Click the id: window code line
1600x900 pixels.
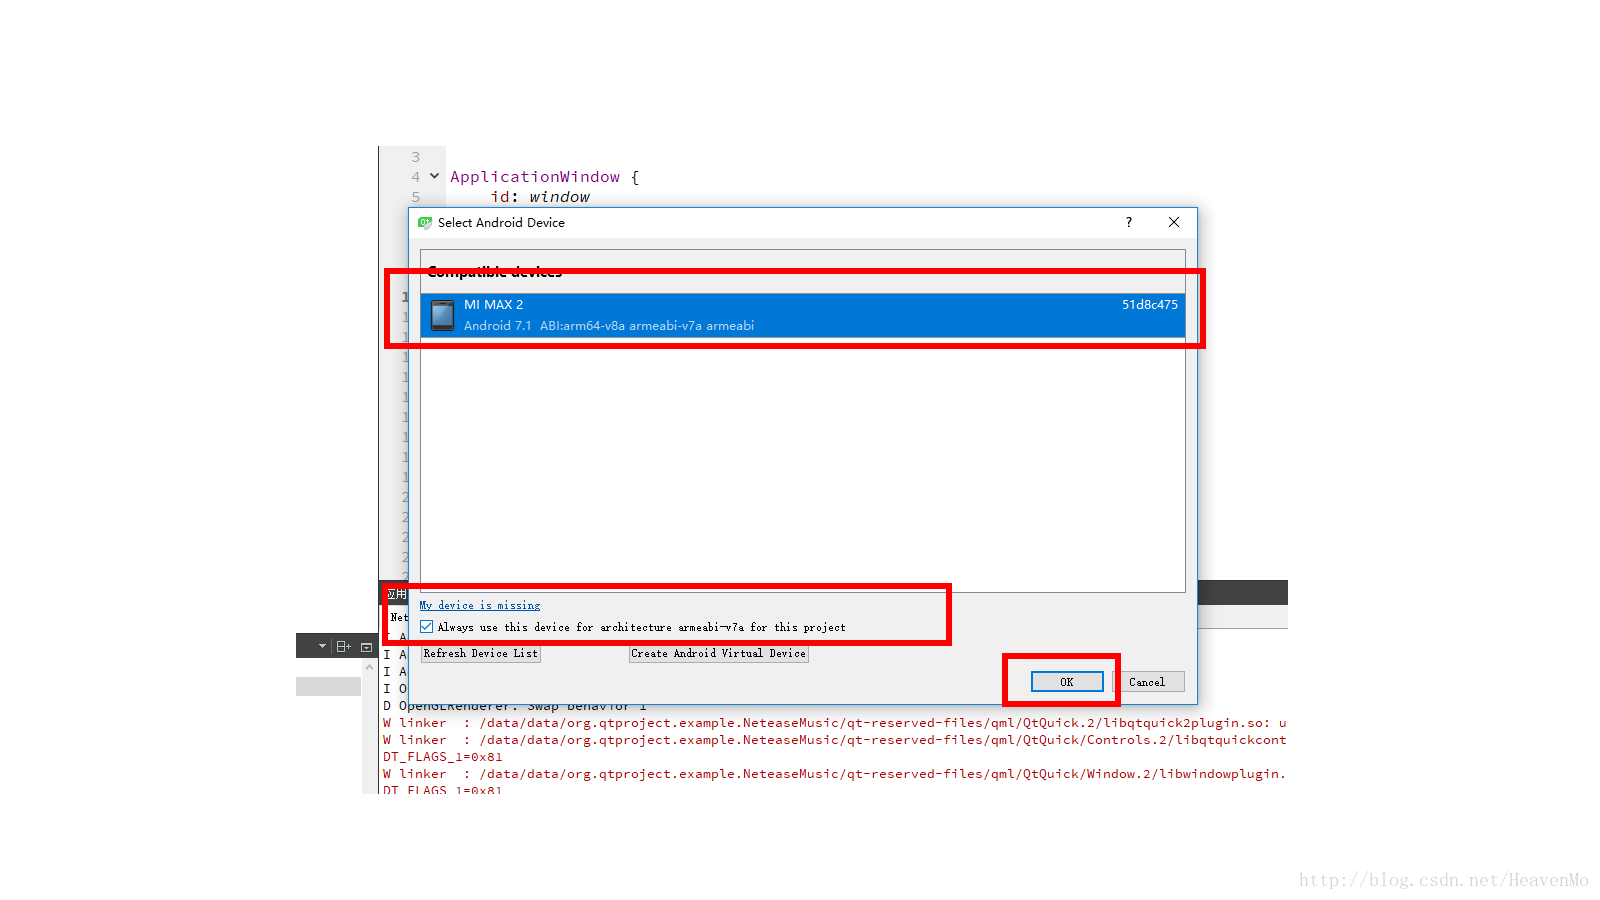point(540,197)
